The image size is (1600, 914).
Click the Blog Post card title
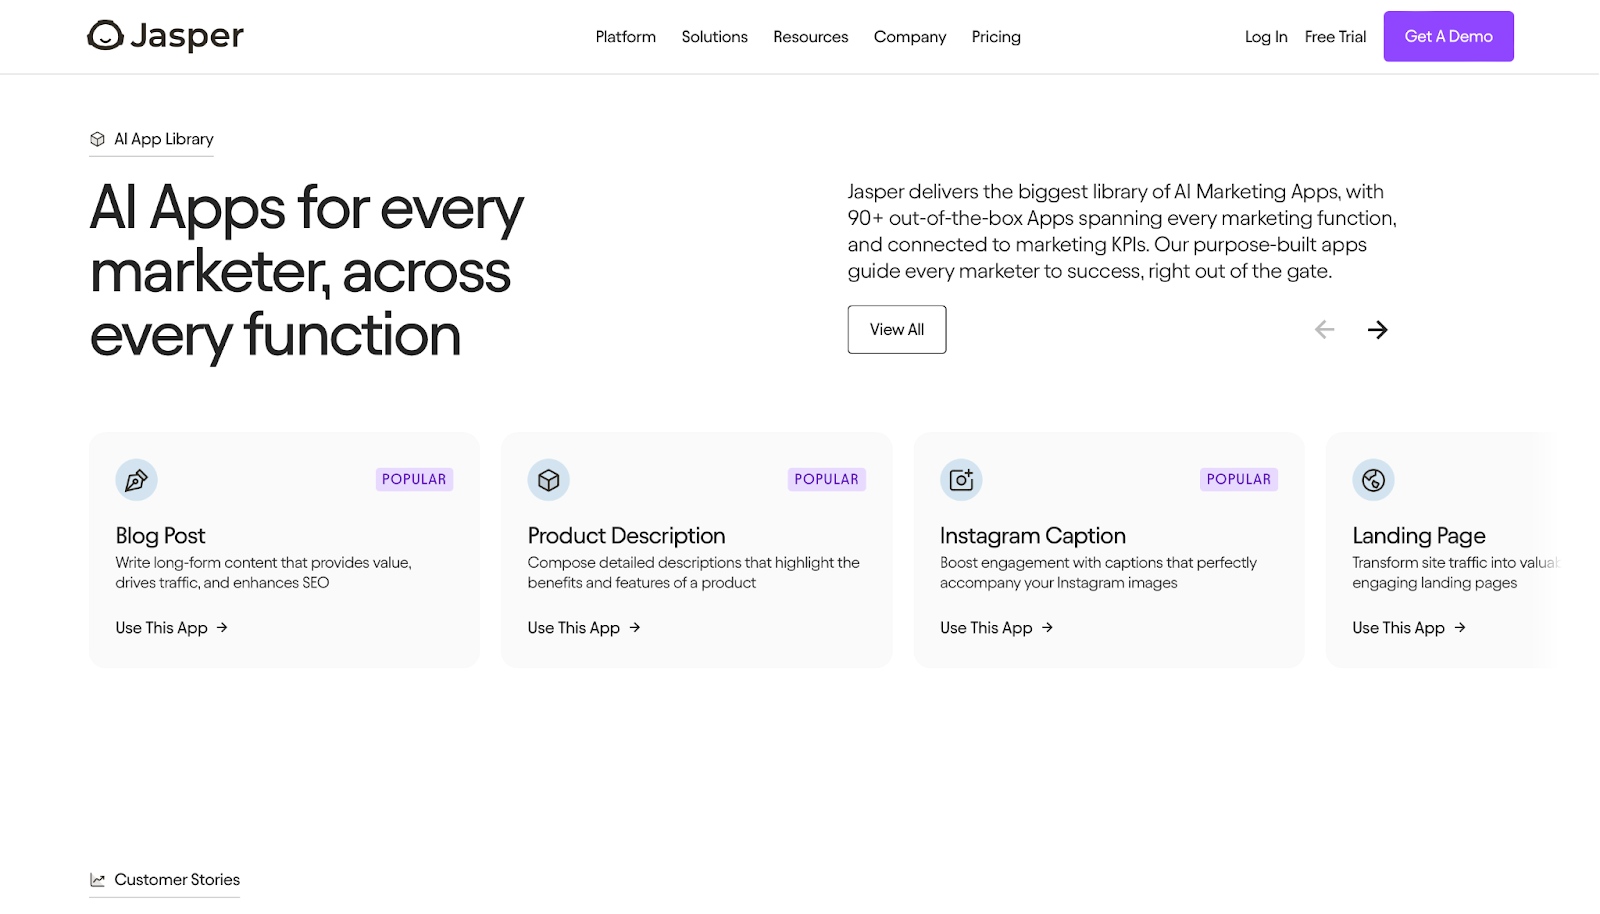(x=160, y=536)
